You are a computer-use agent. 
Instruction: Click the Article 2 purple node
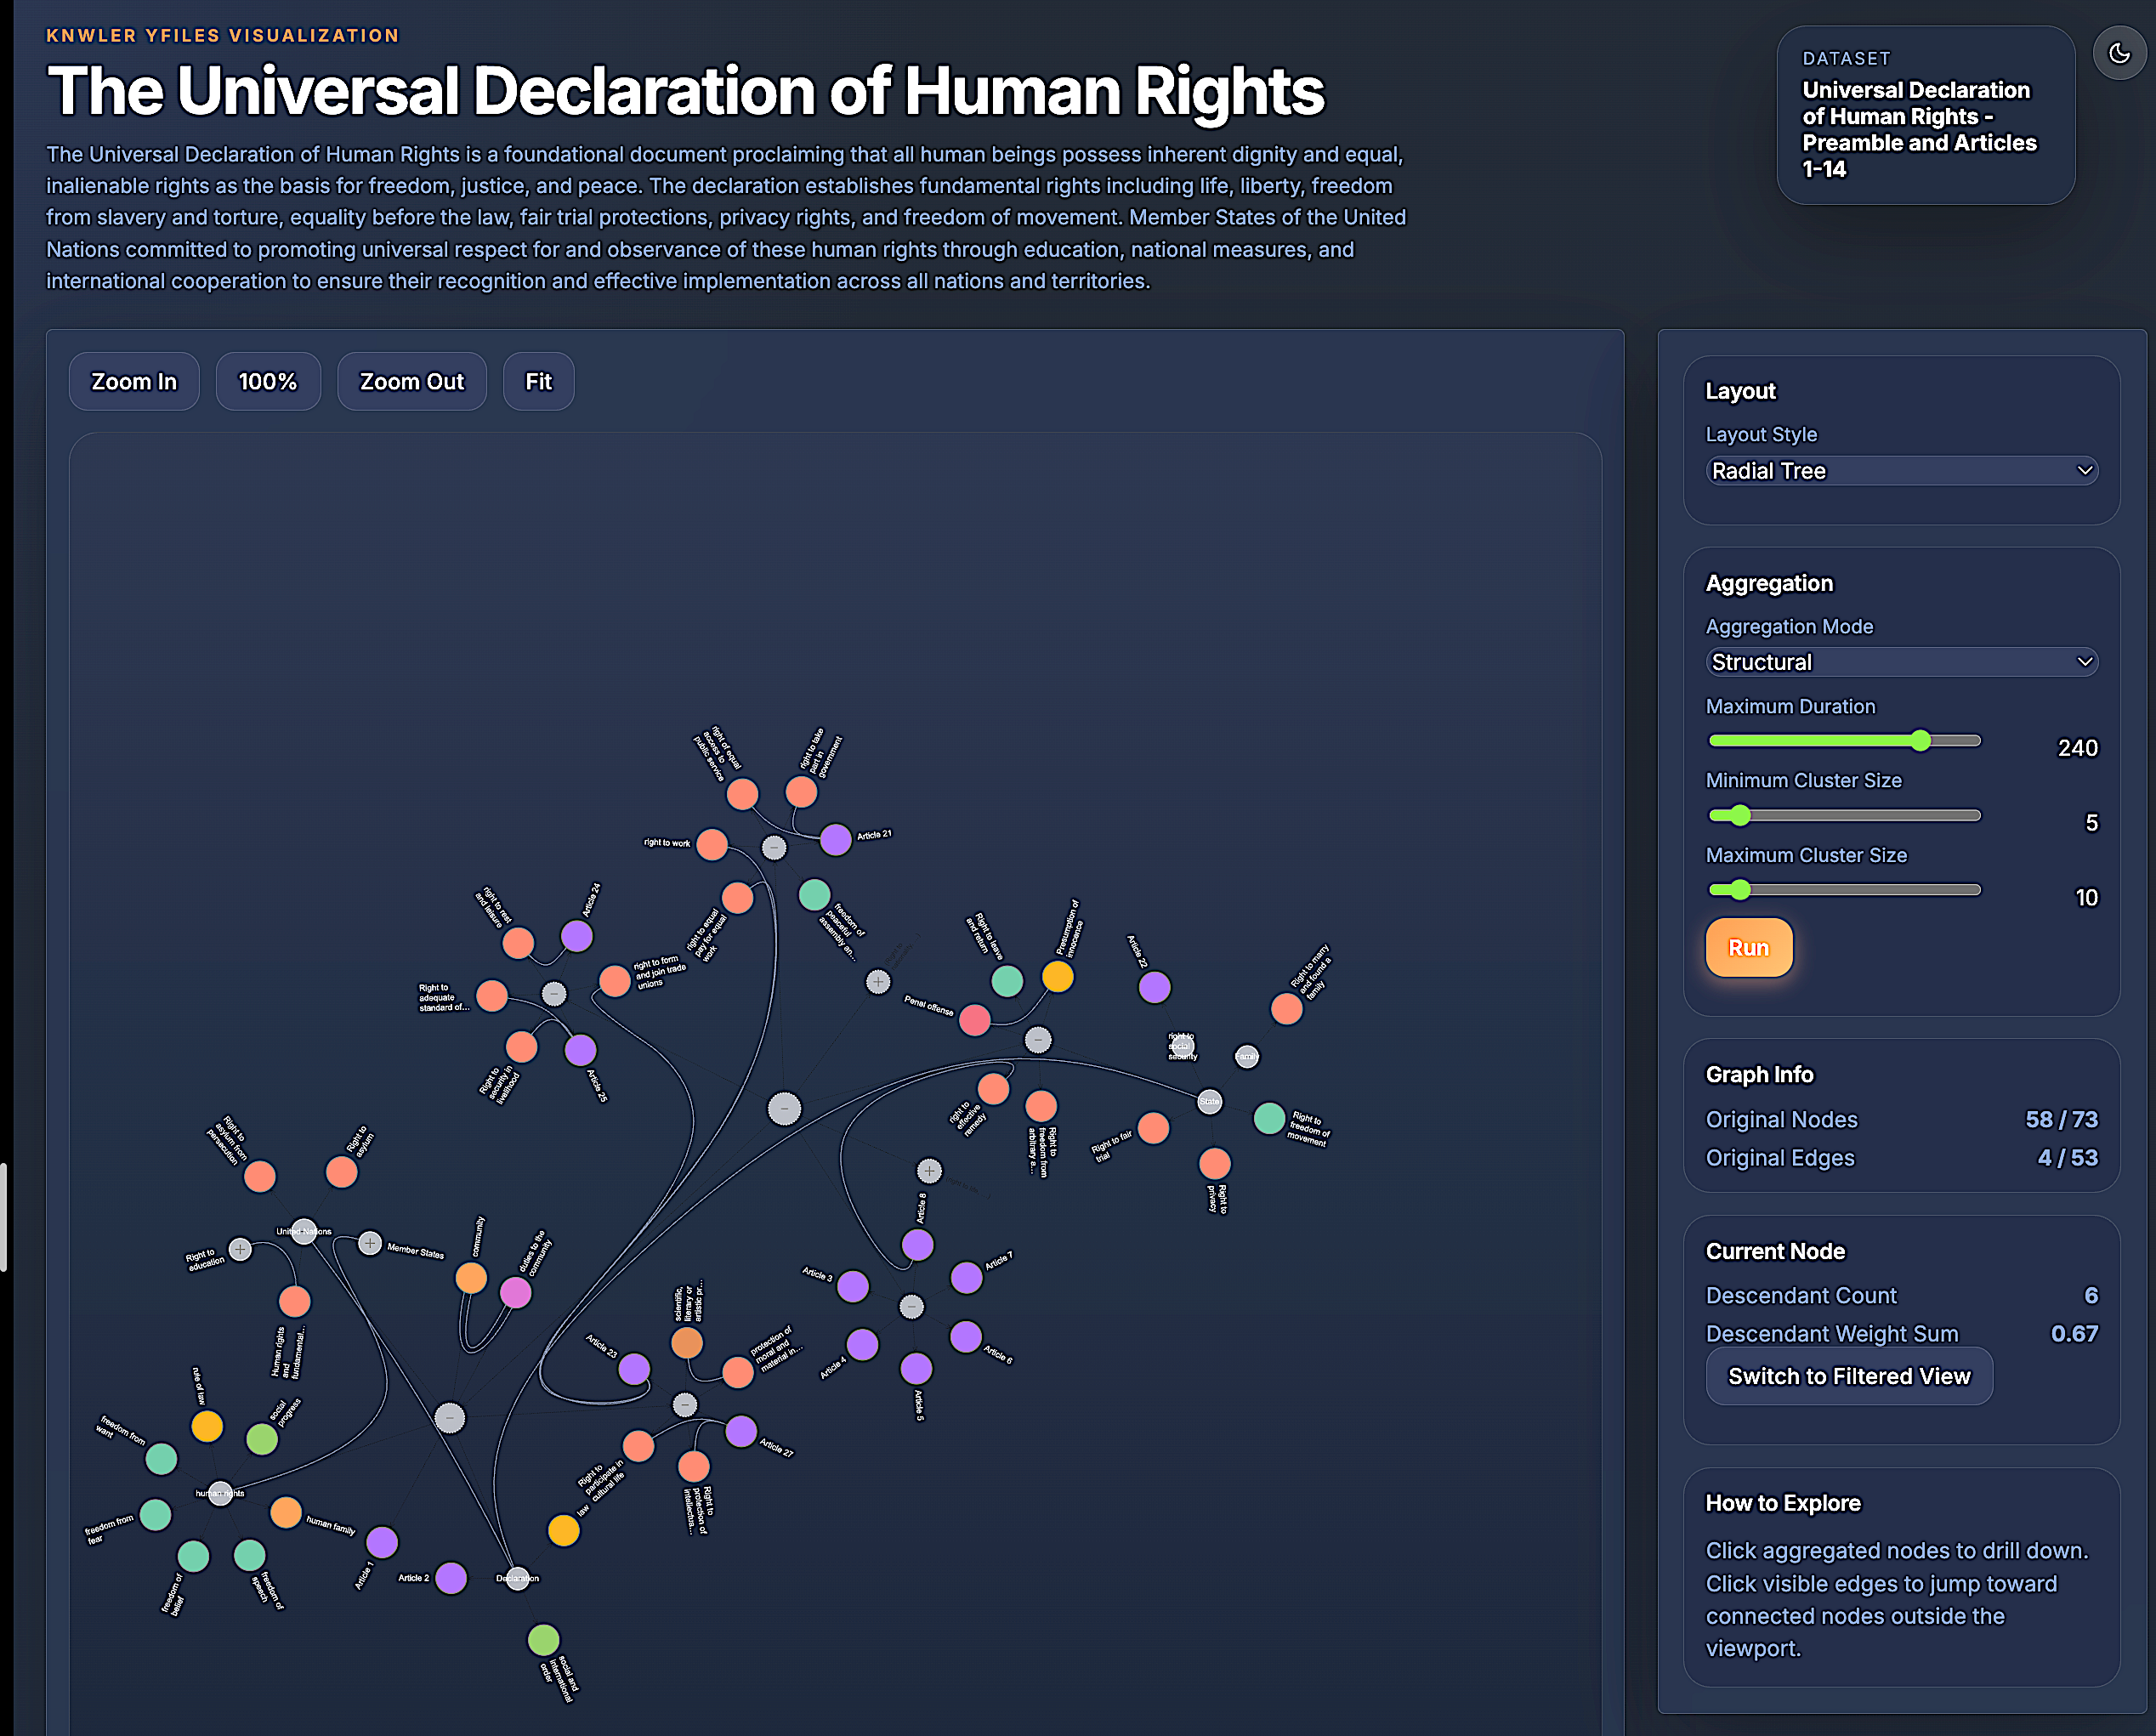coord(451,1578)
